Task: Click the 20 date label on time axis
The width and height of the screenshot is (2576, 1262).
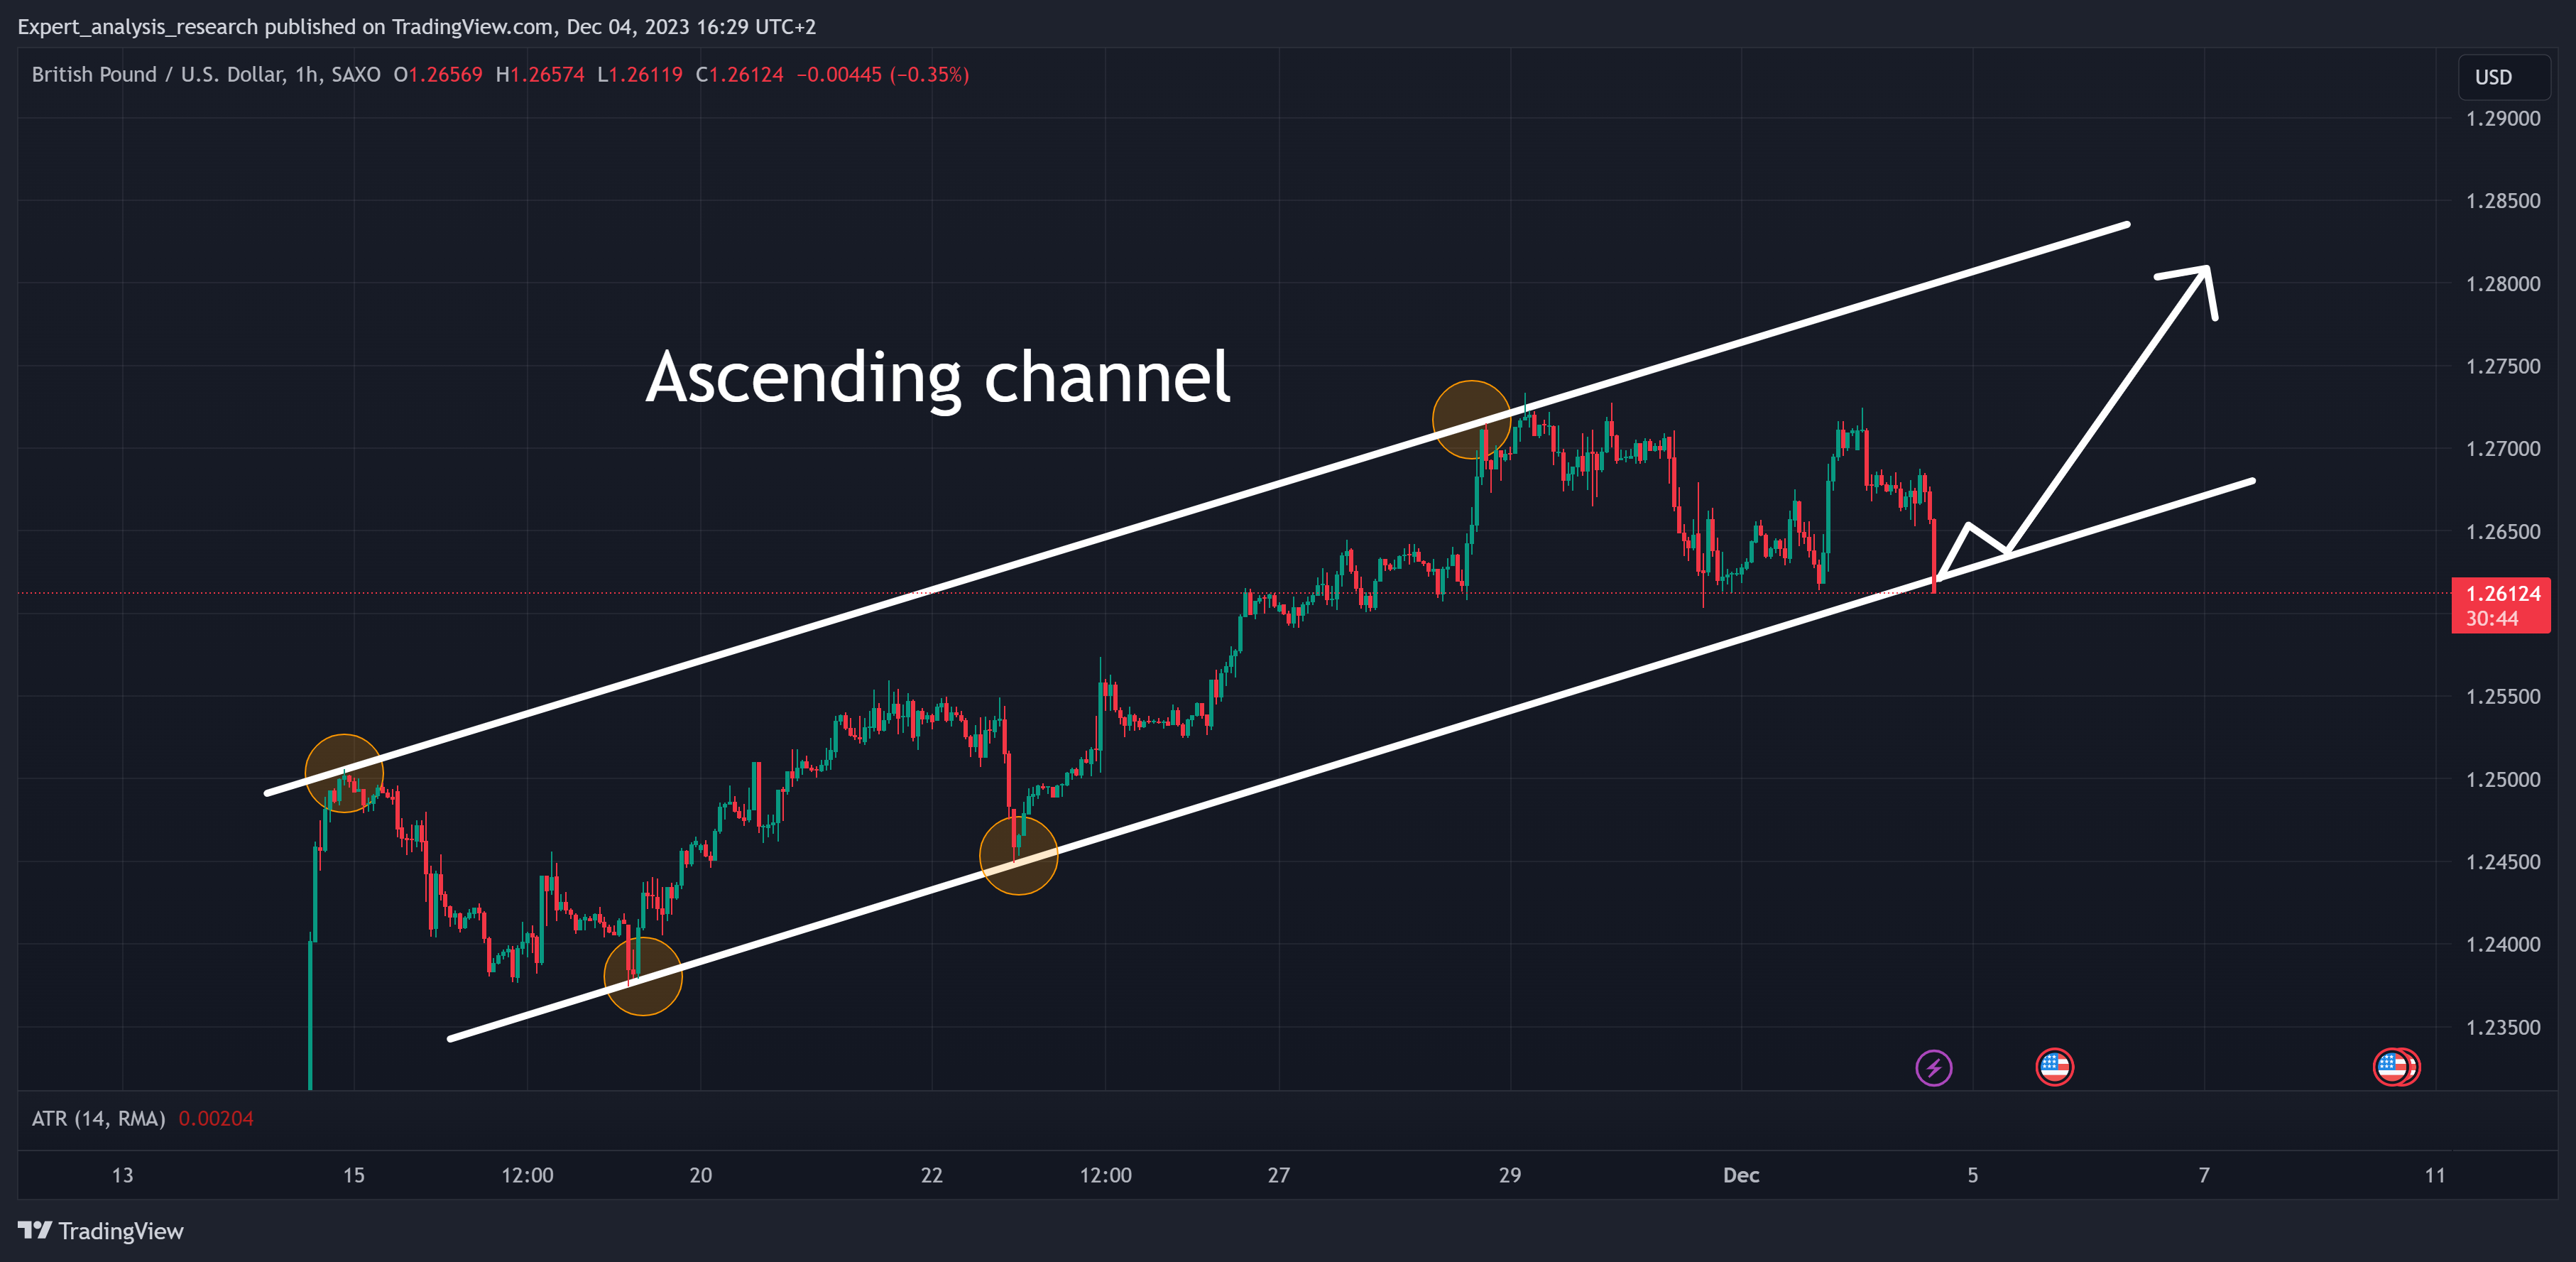Action: pyautogui.click(x=700, y=1175)
